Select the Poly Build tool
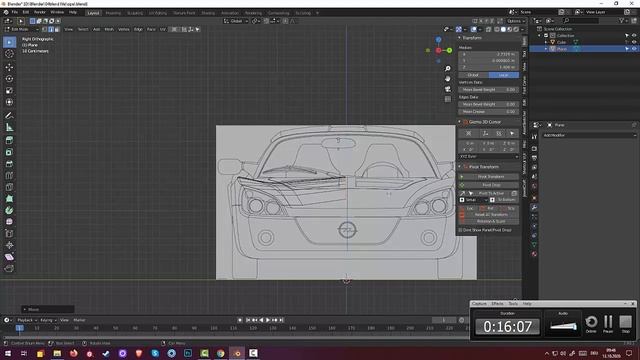 (9, 199)
